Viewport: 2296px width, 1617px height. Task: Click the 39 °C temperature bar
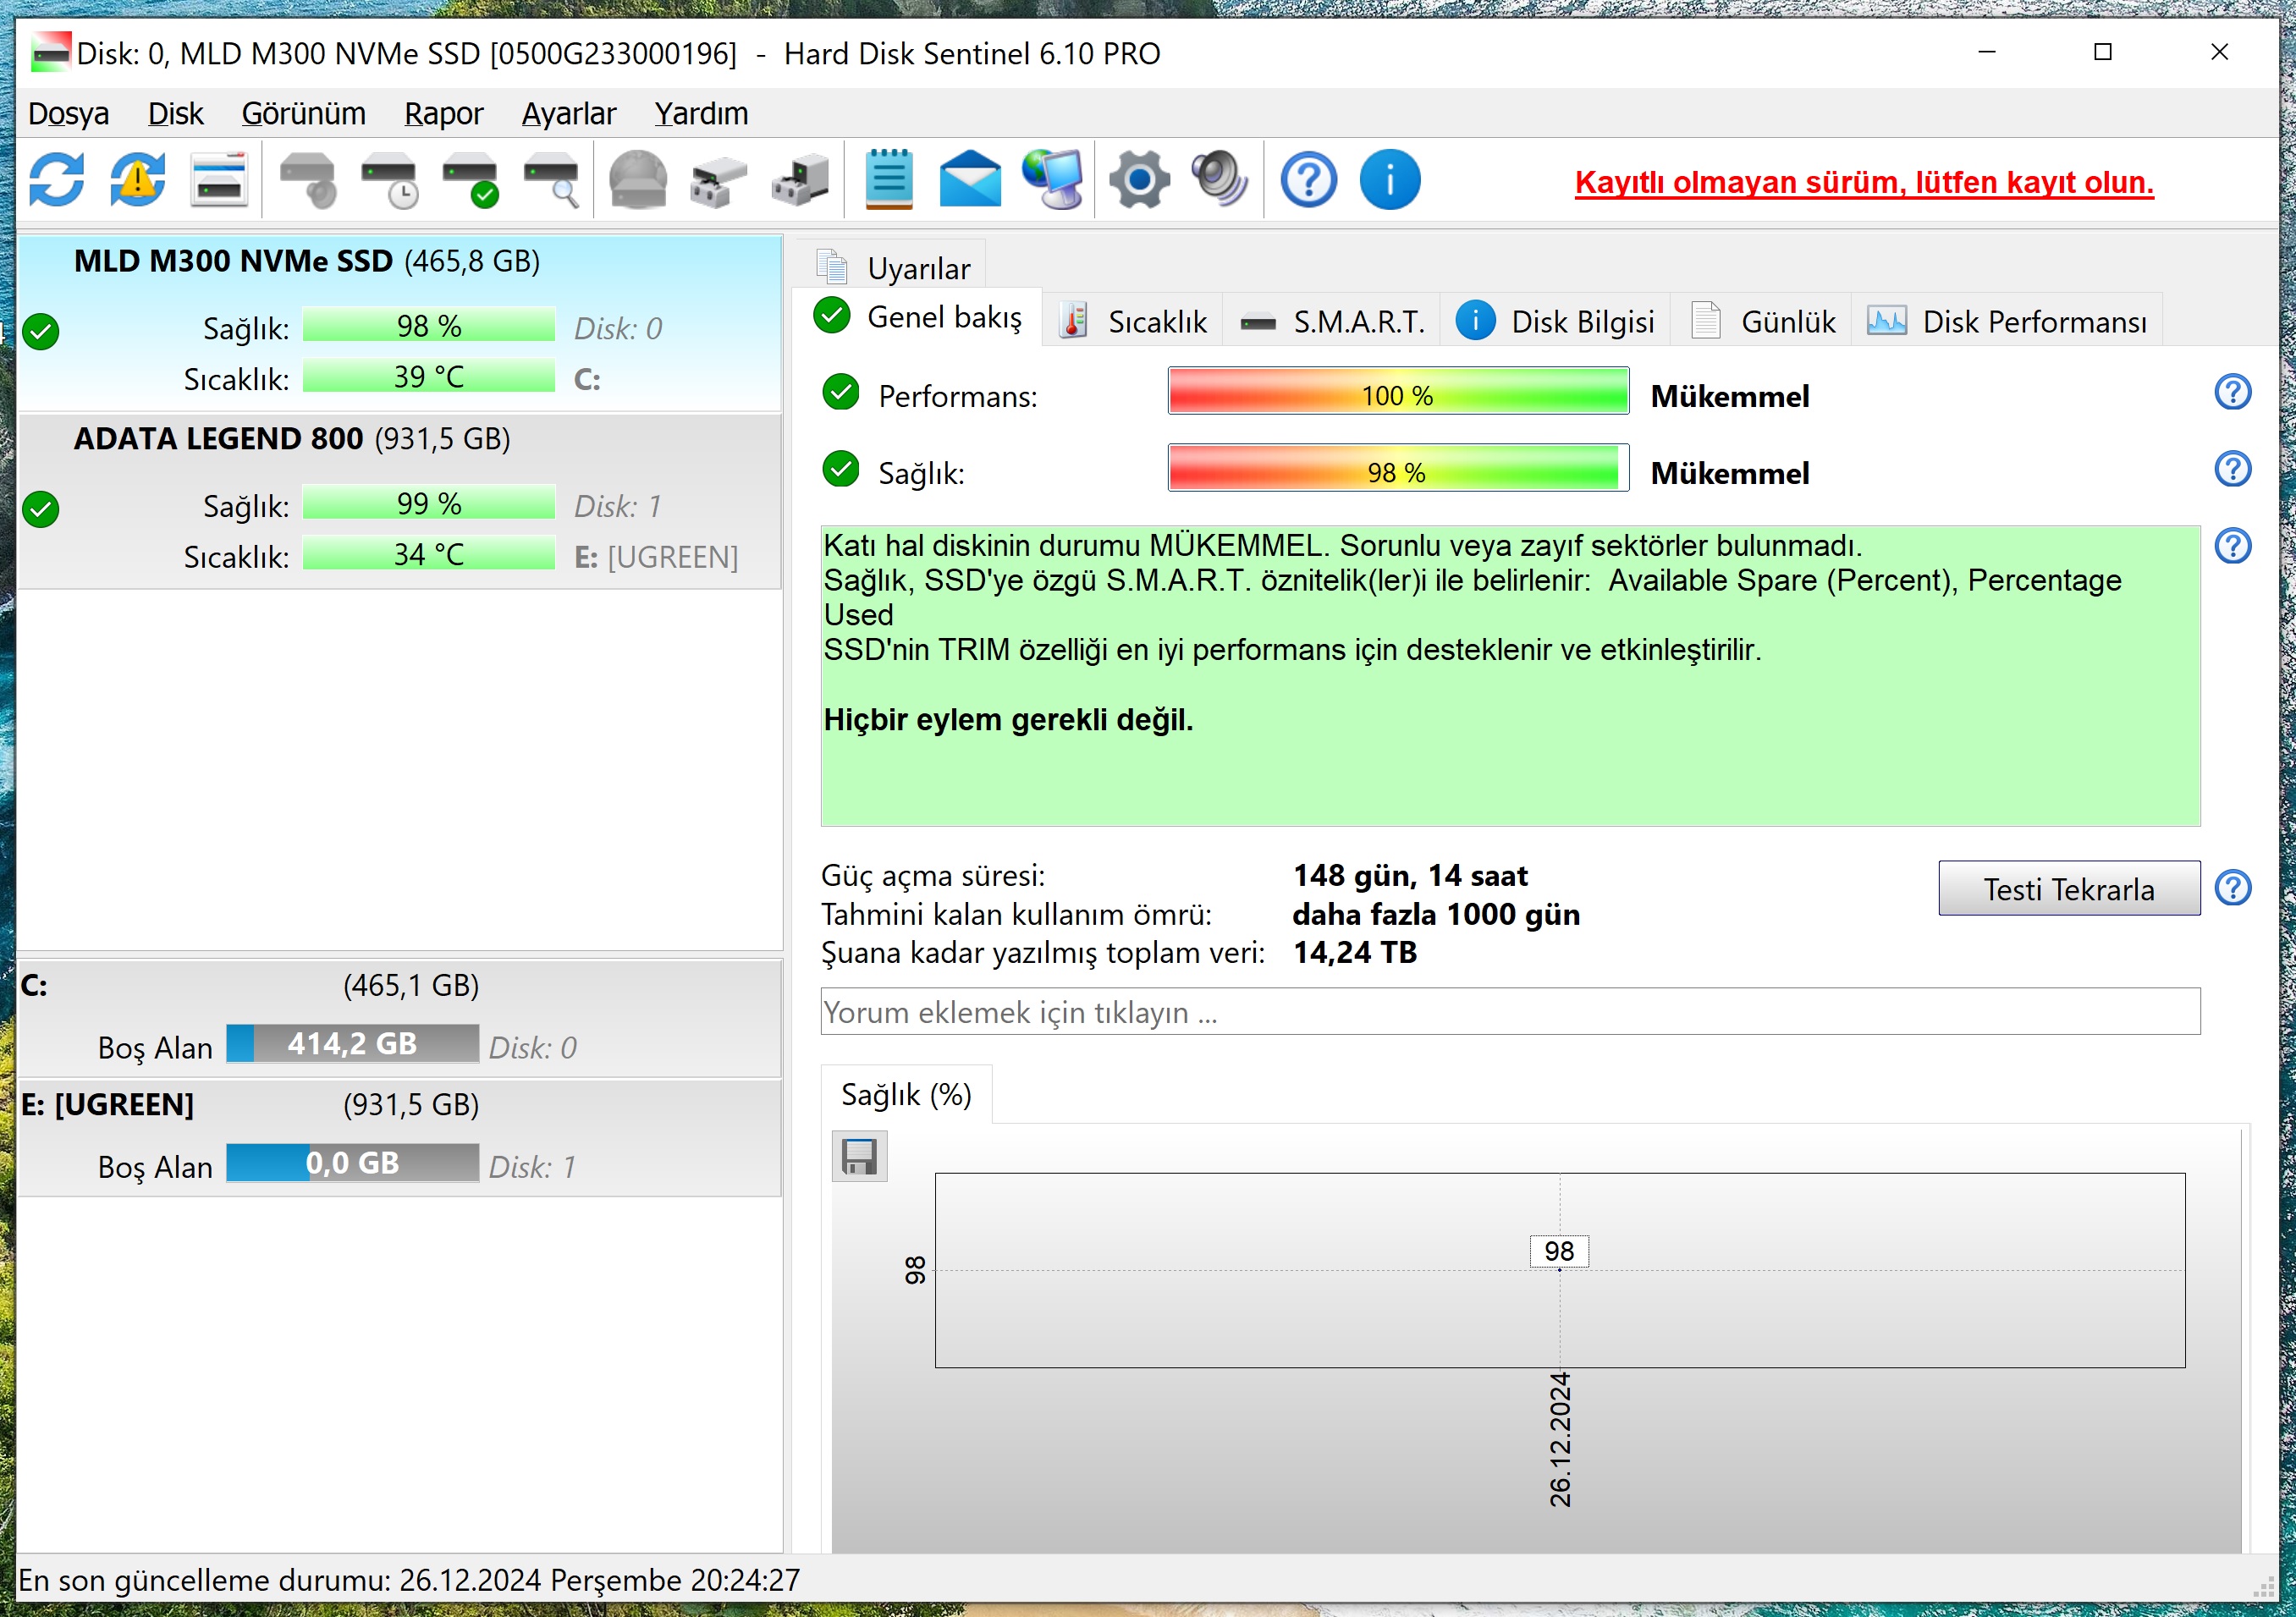click(429, 376)
